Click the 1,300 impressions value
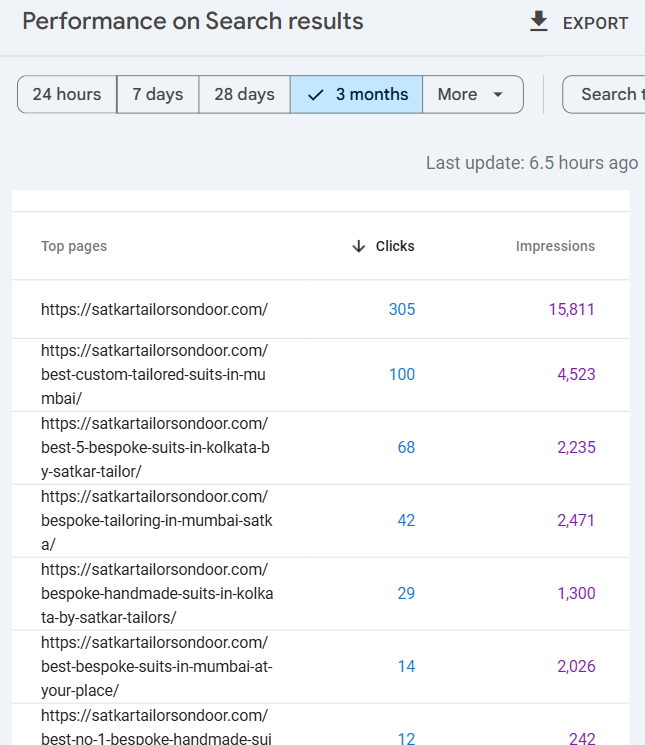This screenshot has height=745, width=645. tap(576, 593)
